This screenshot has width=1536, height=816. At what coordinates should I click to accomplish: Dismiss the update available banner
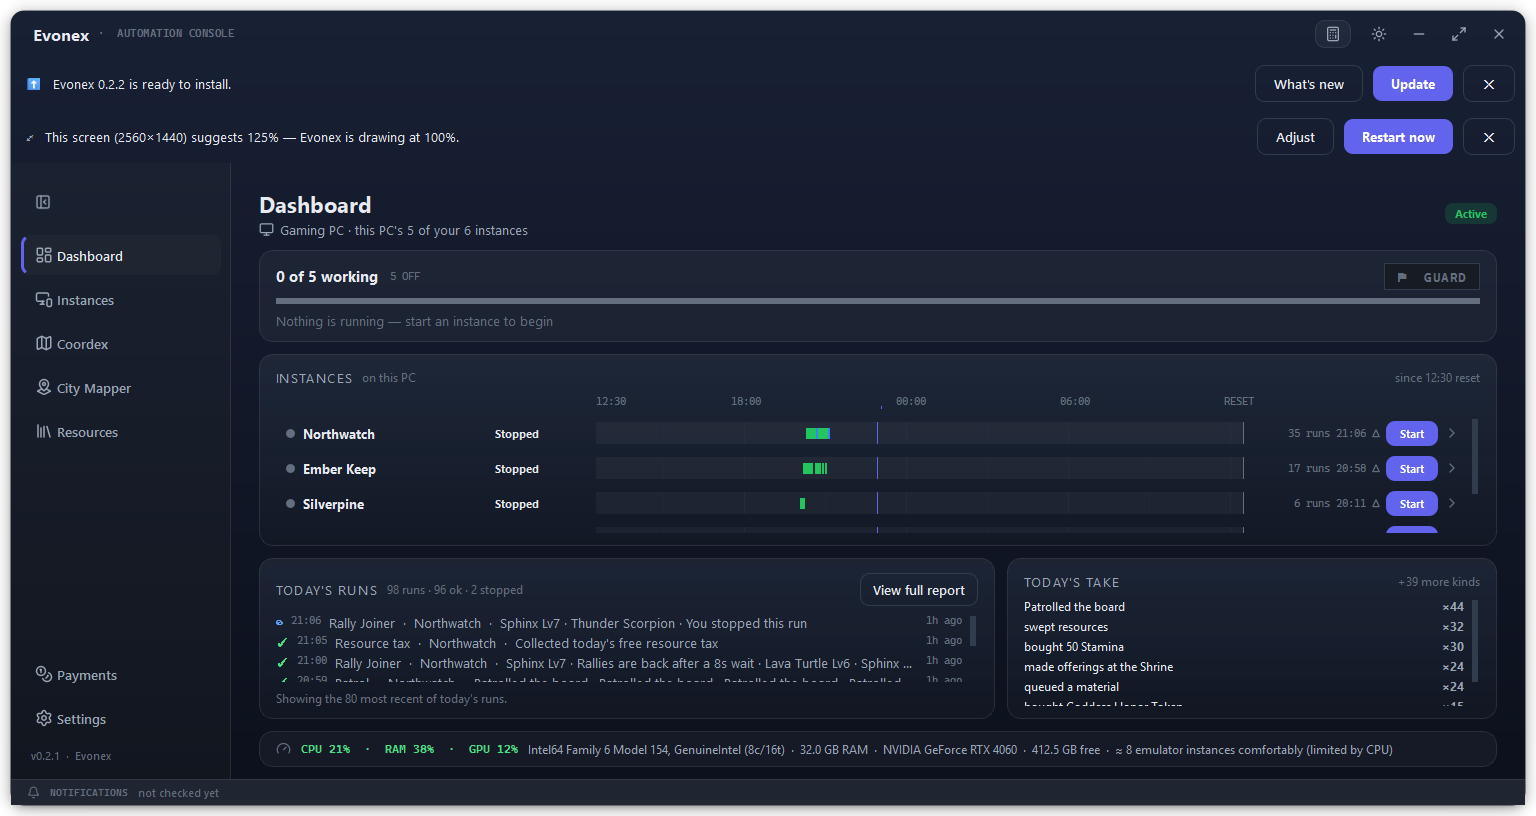[x=1489, y=84]
